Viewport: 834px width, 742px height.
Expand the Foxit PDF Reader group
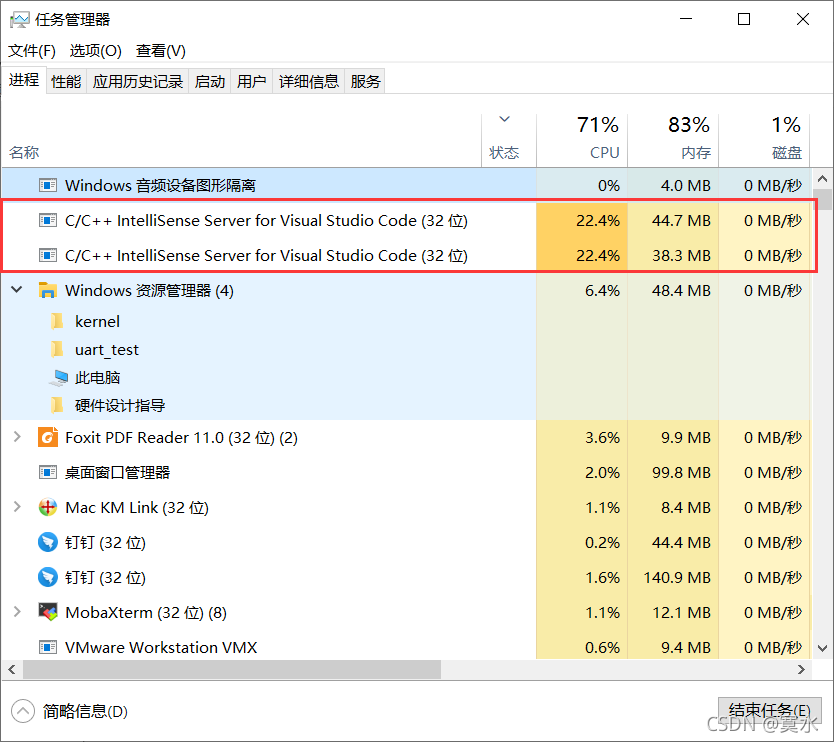click(17, 437)
